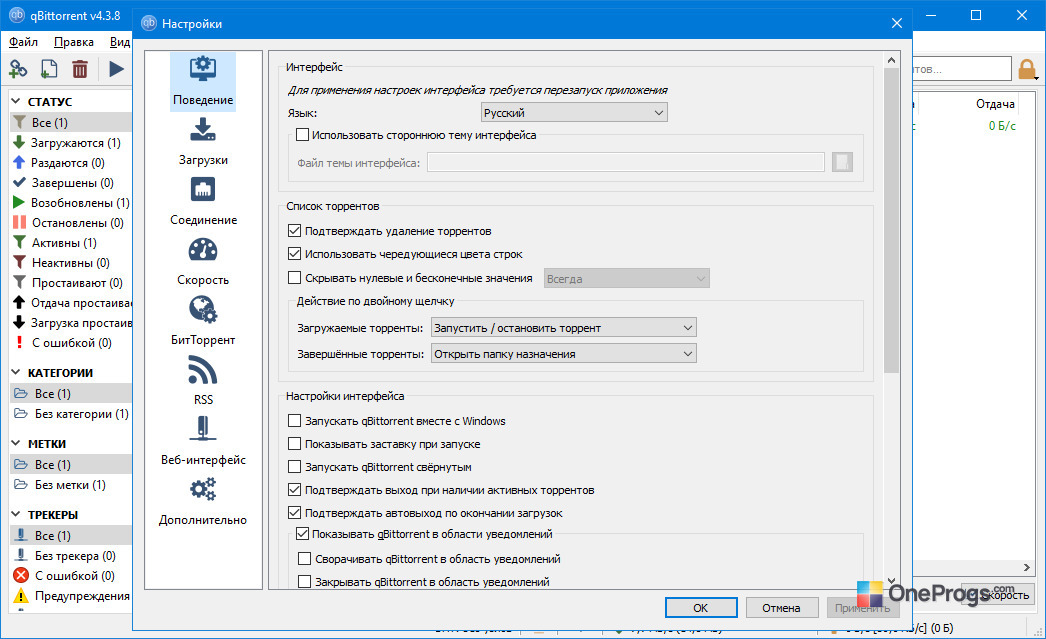
Task: Select С ошибкой (0) status filter with exclamation
Action: (71, 343)
